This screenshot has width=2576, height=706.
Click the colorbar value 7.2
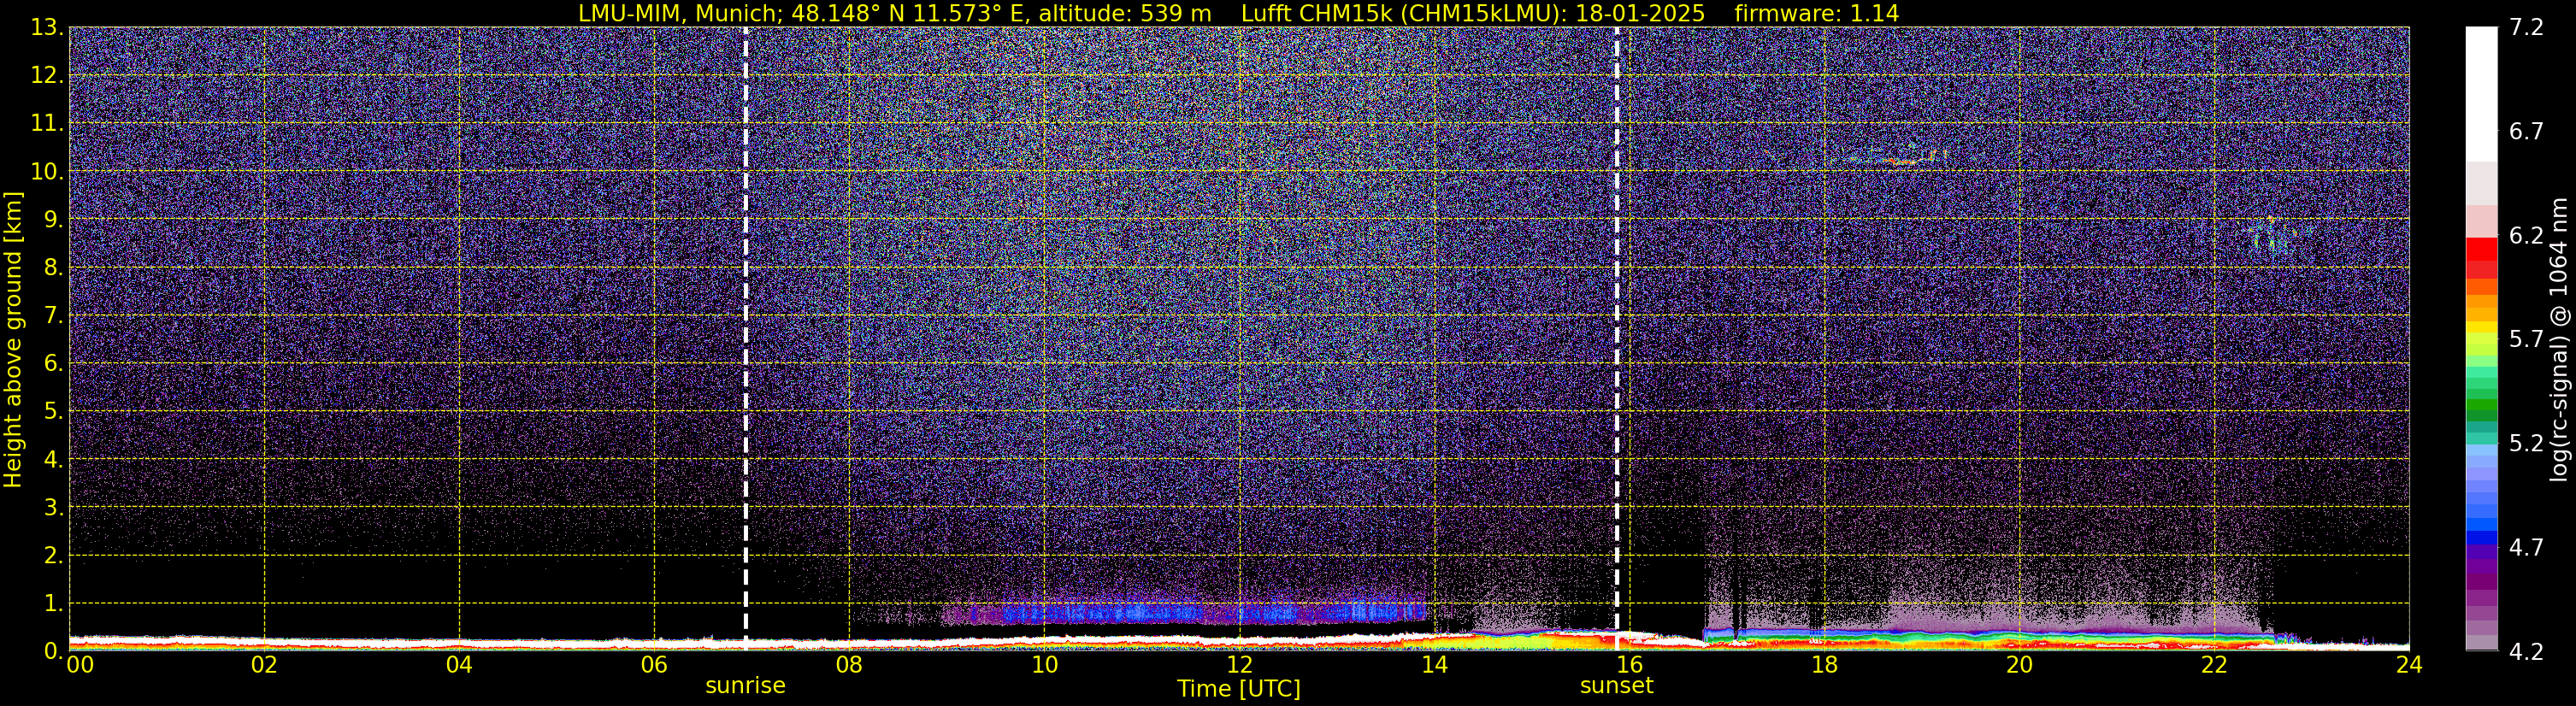(x=2526, y=28)
